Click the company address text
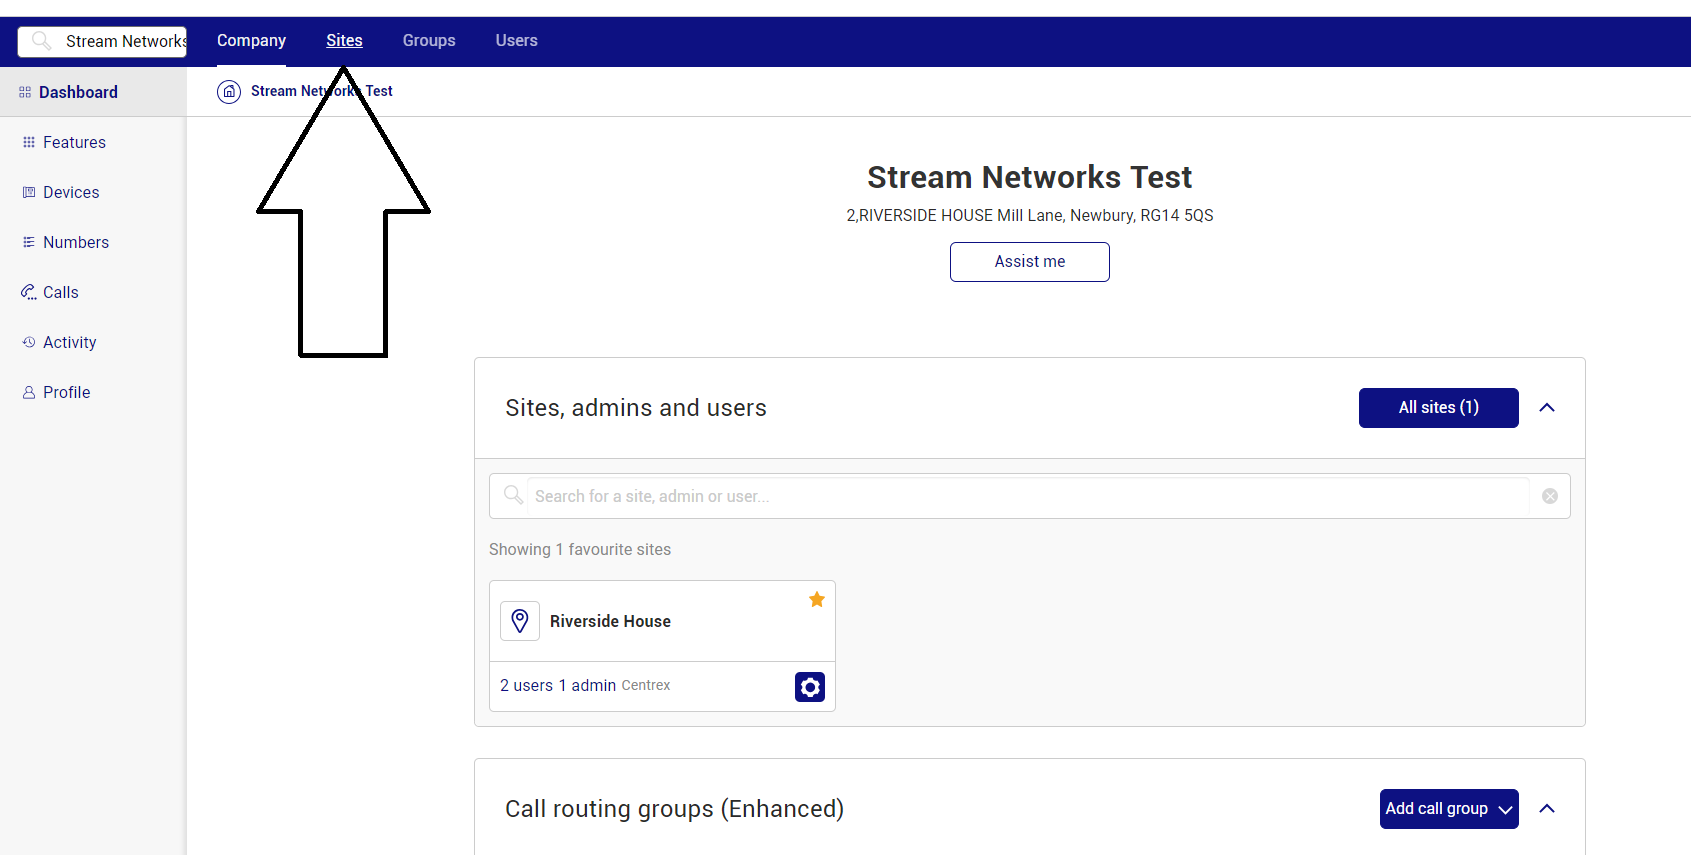Screen dimensions: 1691x855 click(x=1030, y=216)
